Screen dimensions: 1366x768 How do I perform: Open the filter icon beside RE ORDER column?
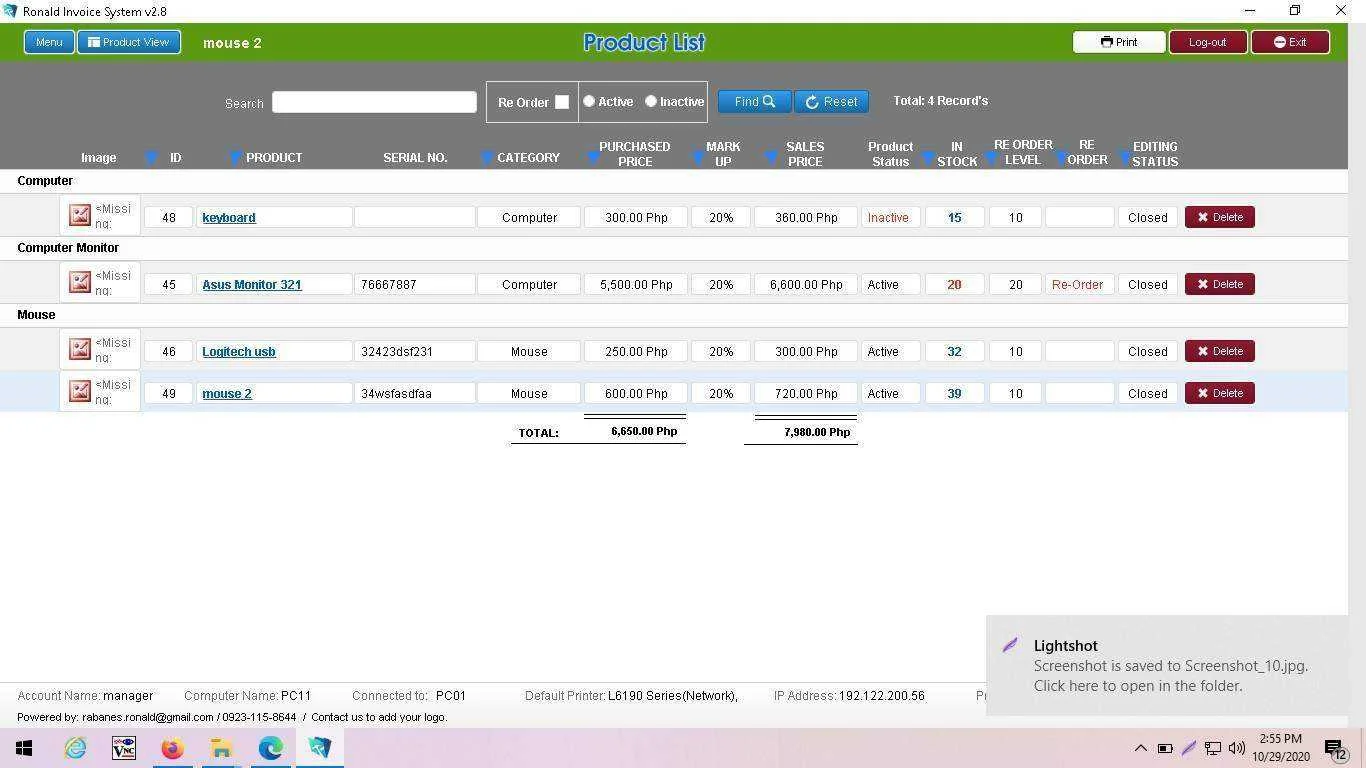1062,158
